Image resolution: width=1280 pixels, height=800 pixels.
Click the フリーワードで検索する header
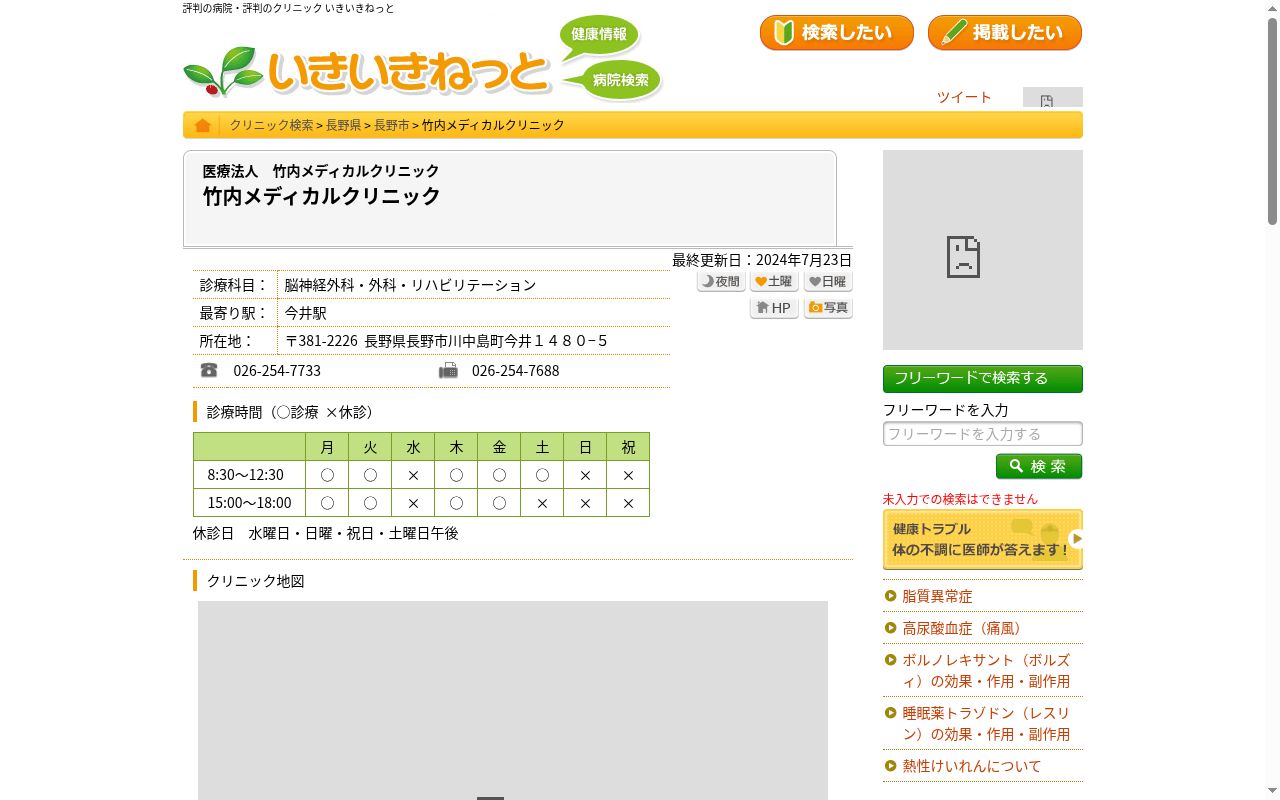point(983,379)
